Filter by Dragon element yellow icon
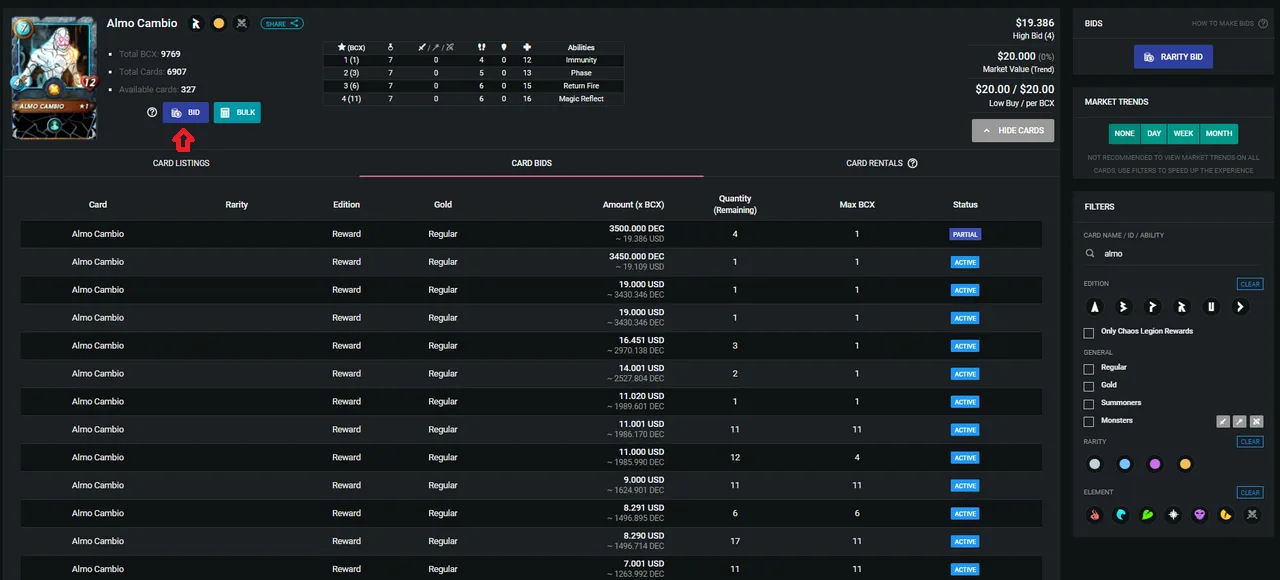This screenshot has width=1280, height=580. point(1225,515)
